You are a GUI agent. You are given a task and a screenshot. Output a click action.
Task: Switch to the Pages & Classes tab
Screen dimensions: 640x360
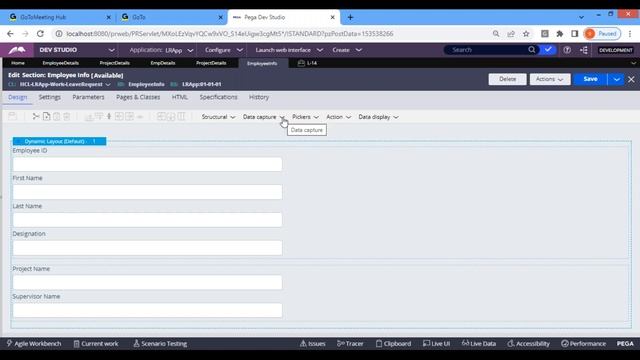(138, 97)
